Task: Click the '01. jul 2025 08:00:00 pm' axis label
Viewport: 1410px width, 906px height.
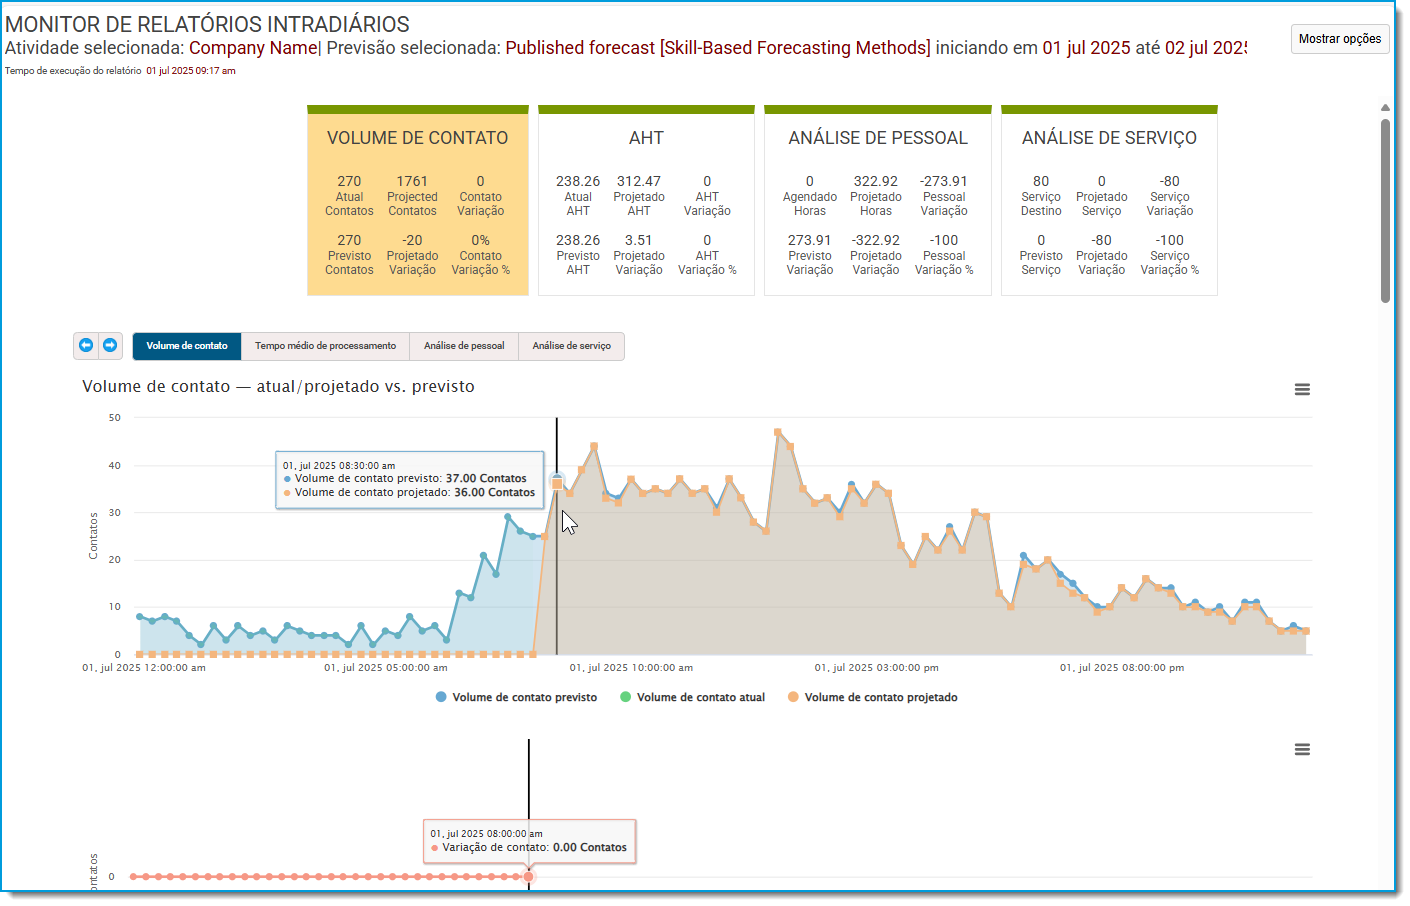Action: pyautogui.click(x=1122, y=668)
